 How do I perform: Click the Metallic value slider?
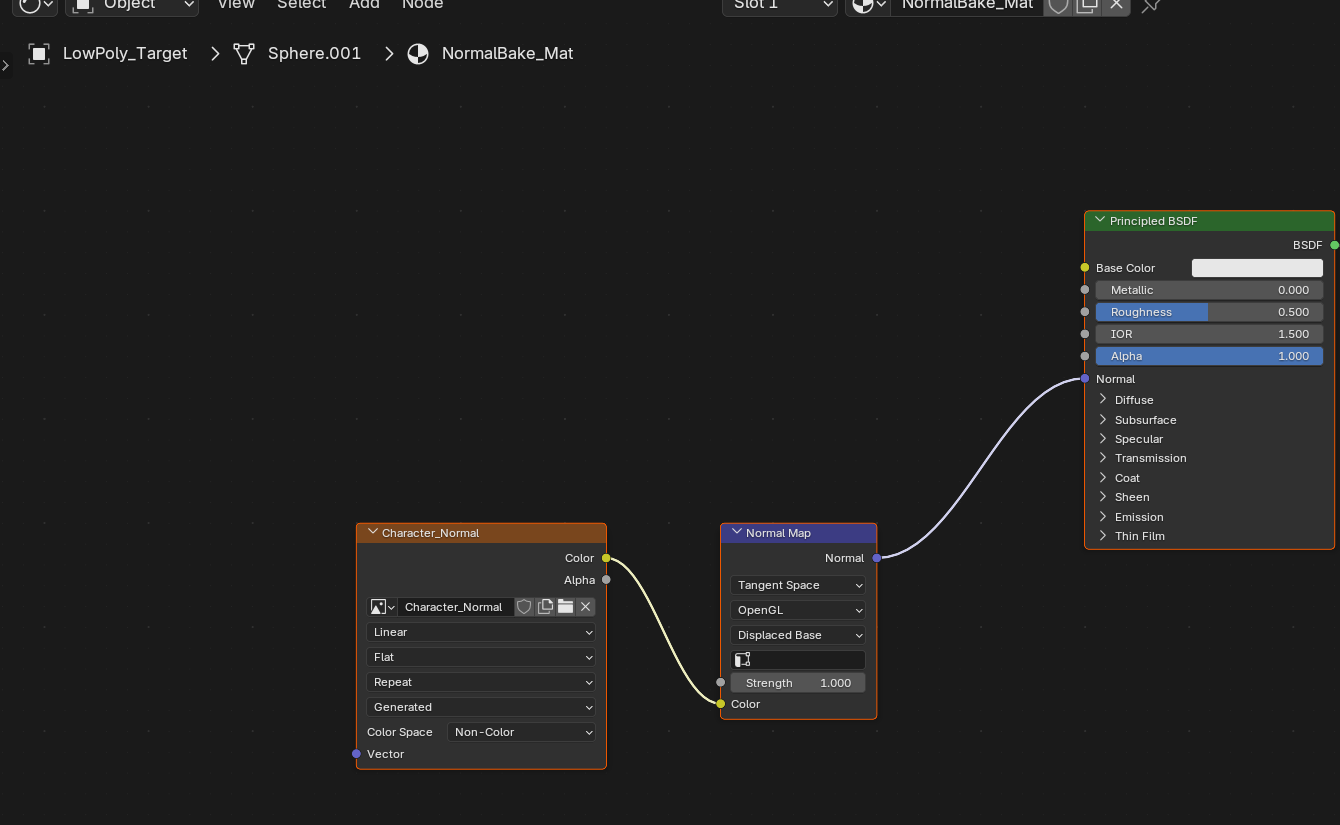point(1209,290)
